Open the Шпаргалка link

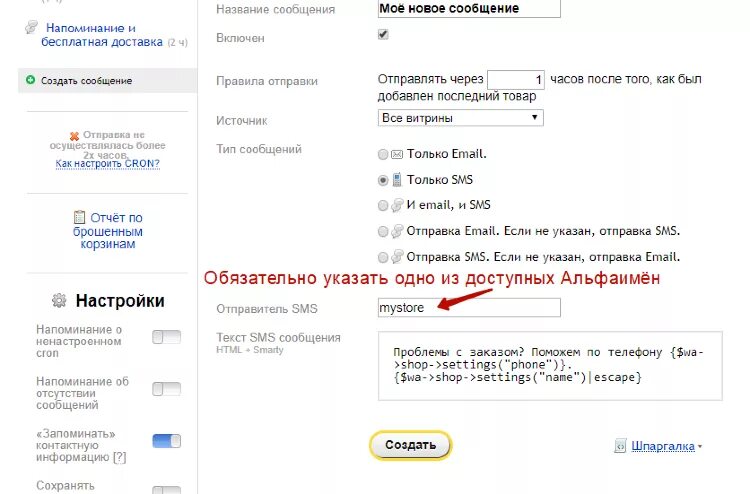tap(663, 446)
